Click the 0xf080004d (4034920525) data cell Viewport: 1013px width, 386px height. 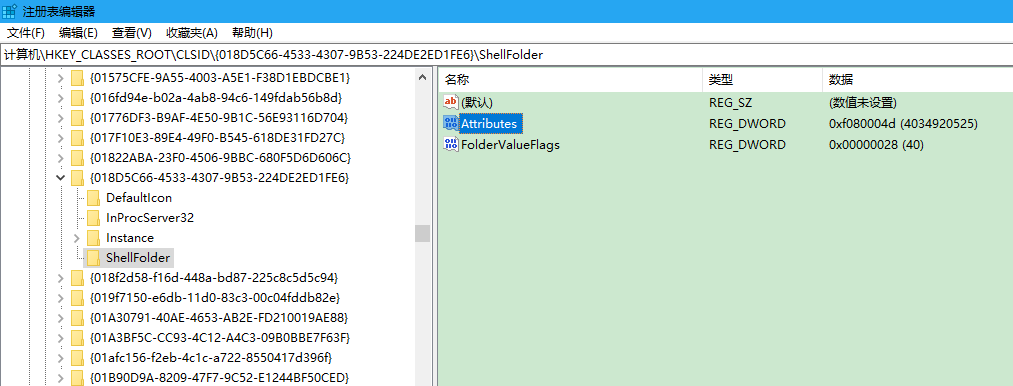pyautogui.click(x=903, y=123)
